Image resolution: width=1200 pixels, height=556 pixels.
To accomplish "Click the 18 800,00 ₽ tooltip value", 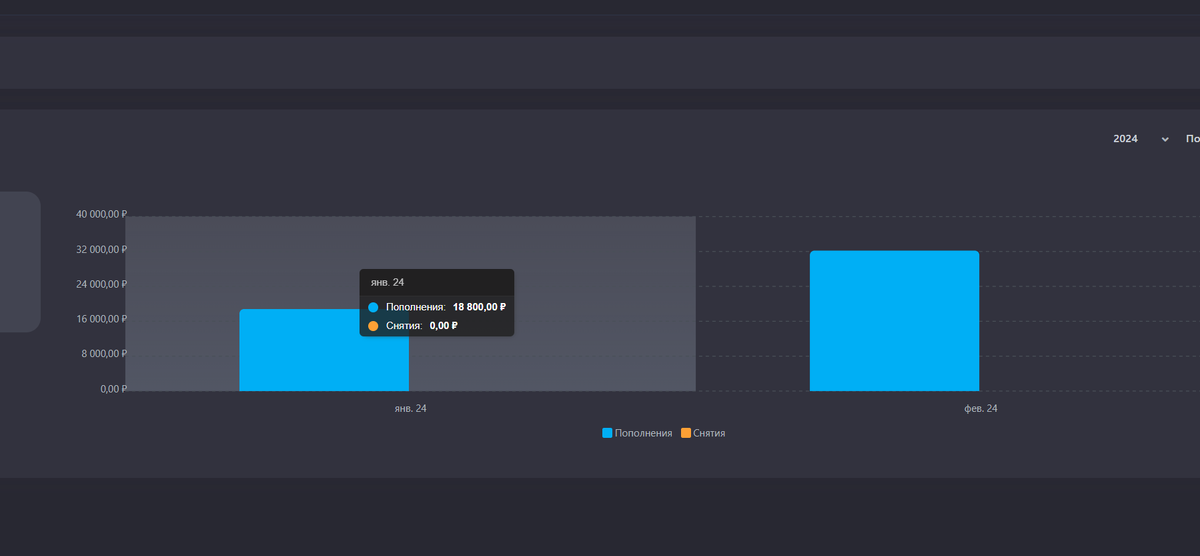I will pos(479,307).
